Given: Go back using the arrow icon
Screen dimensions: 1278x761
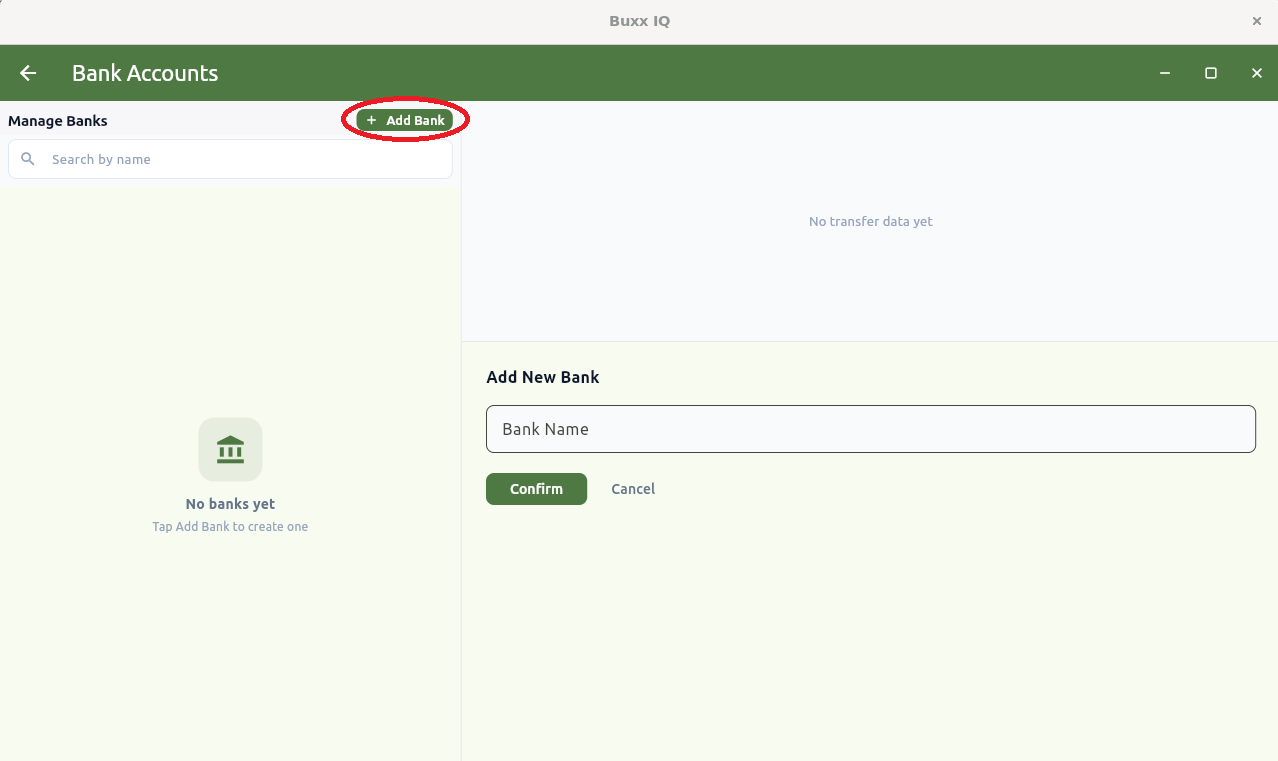Looking at the screenshot, I should pos(28,73).
